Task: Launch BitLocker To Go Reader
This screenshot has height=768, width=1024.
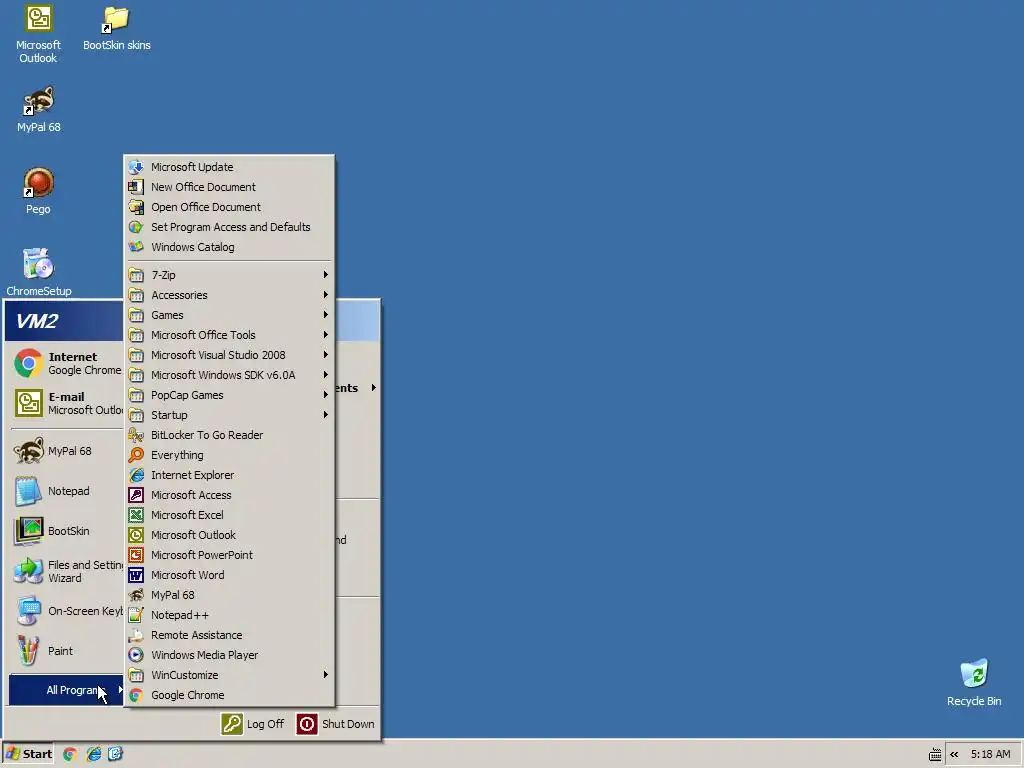Action: 229,435
